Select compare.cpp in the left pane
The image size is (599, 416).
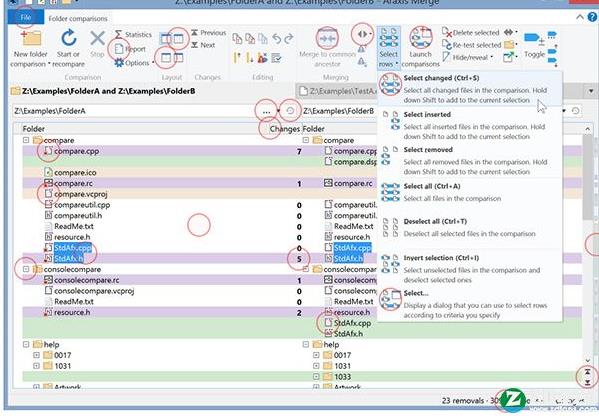click(76, 151)
